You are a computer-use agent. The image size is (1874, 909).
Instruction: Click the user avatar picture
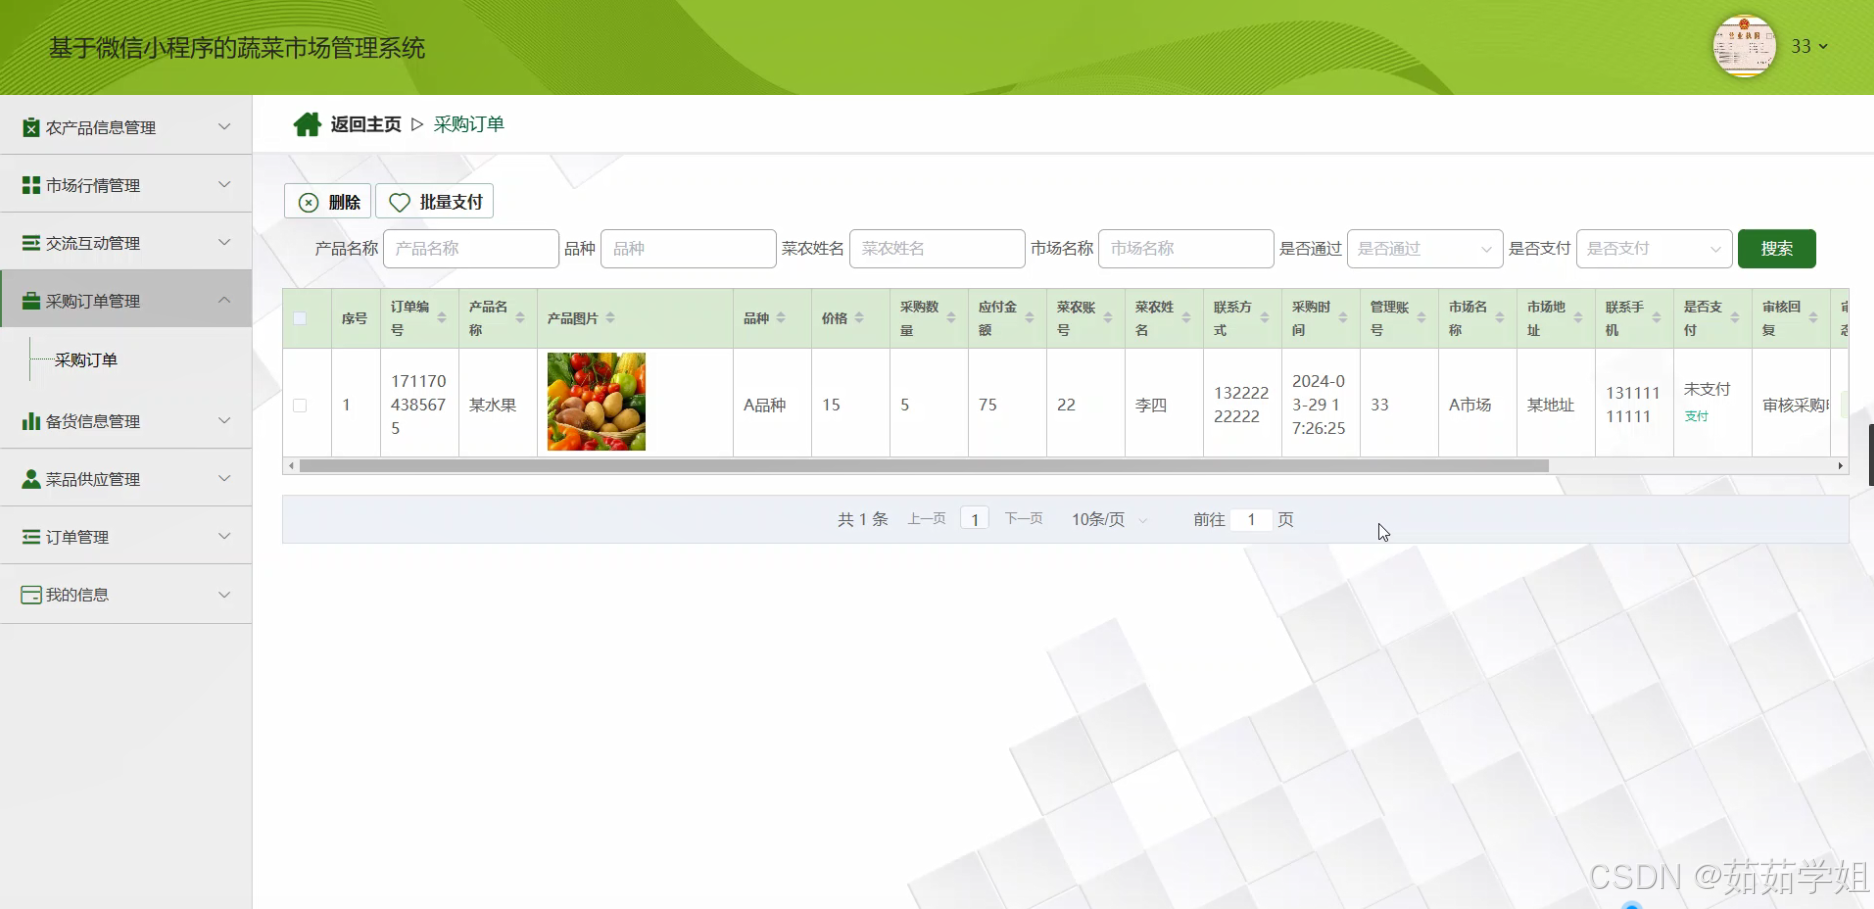coord(1744,46)
